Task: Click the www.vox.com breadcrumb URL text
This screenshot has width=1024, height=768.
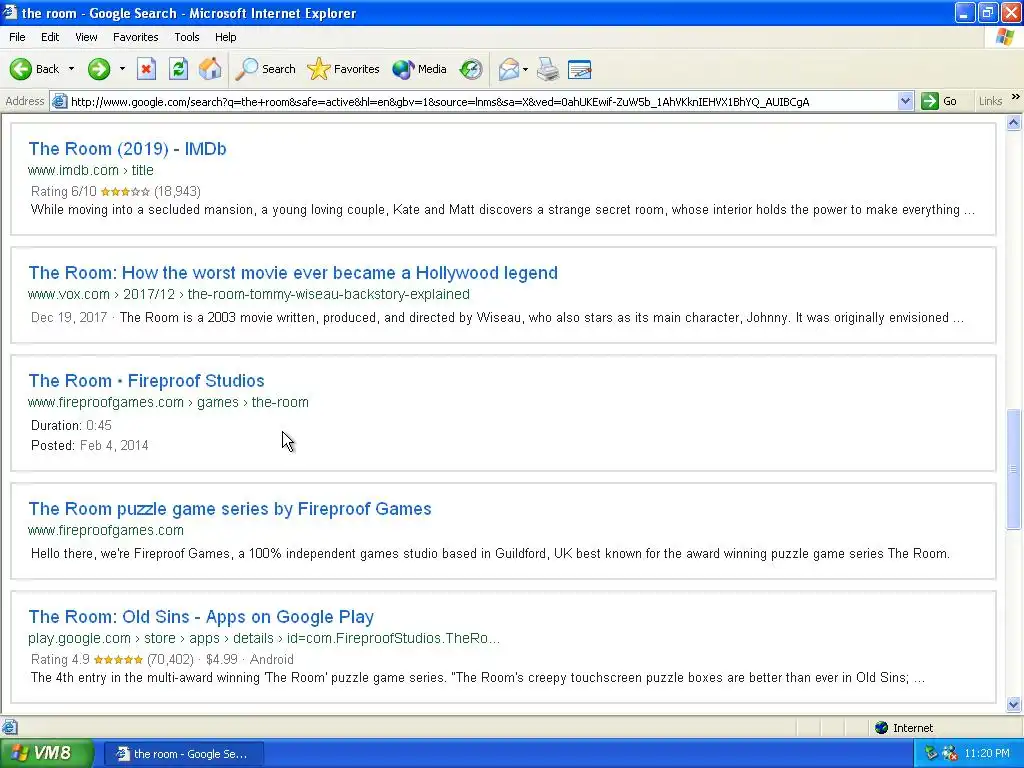Action: [x=249, y=295]
